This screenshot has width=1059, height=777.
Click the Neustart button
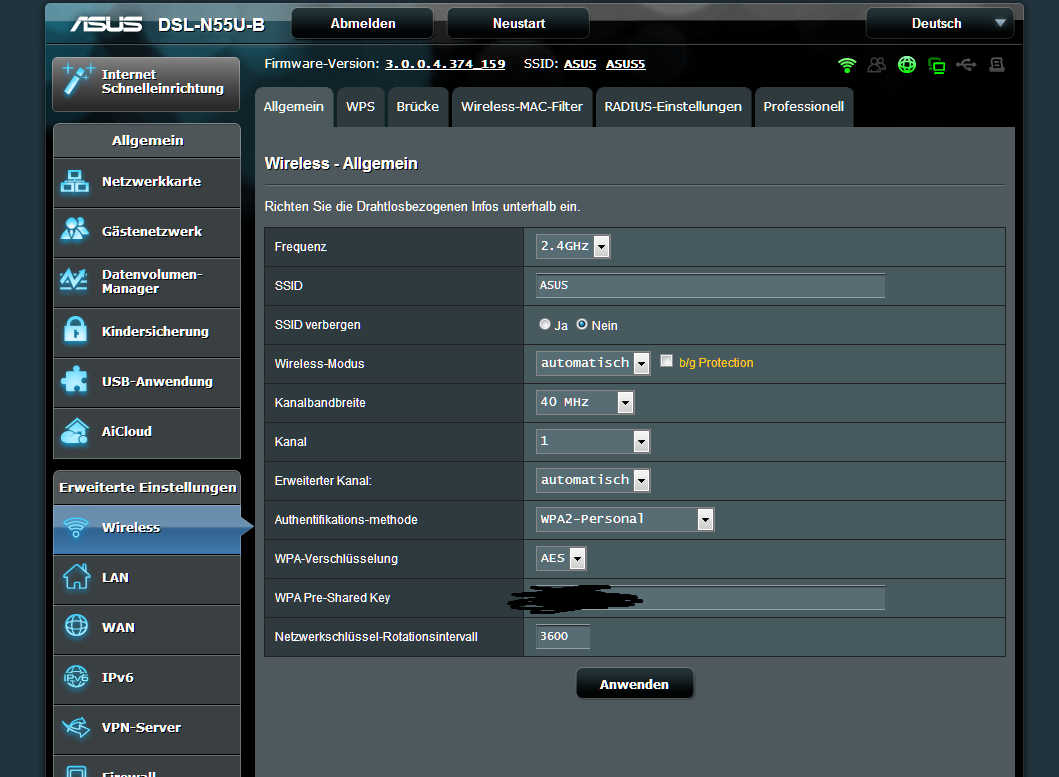(519, 24)
